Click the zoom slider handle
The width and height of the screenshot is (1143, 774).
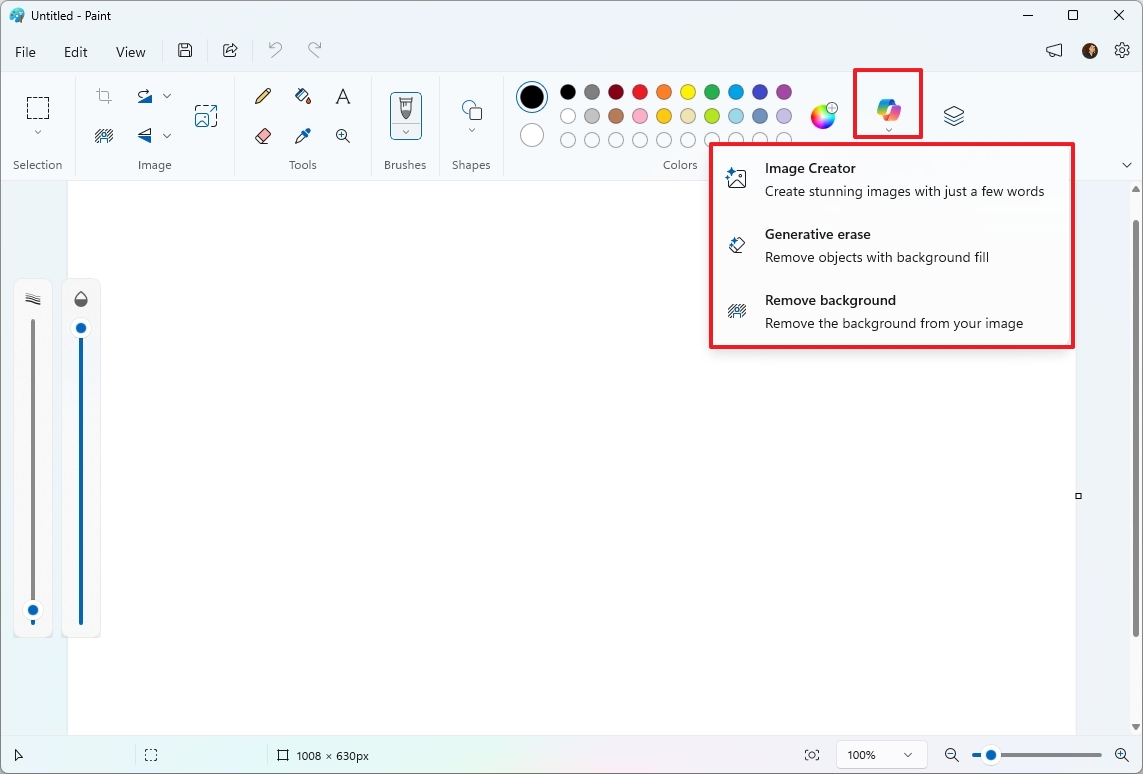[991, 755]
